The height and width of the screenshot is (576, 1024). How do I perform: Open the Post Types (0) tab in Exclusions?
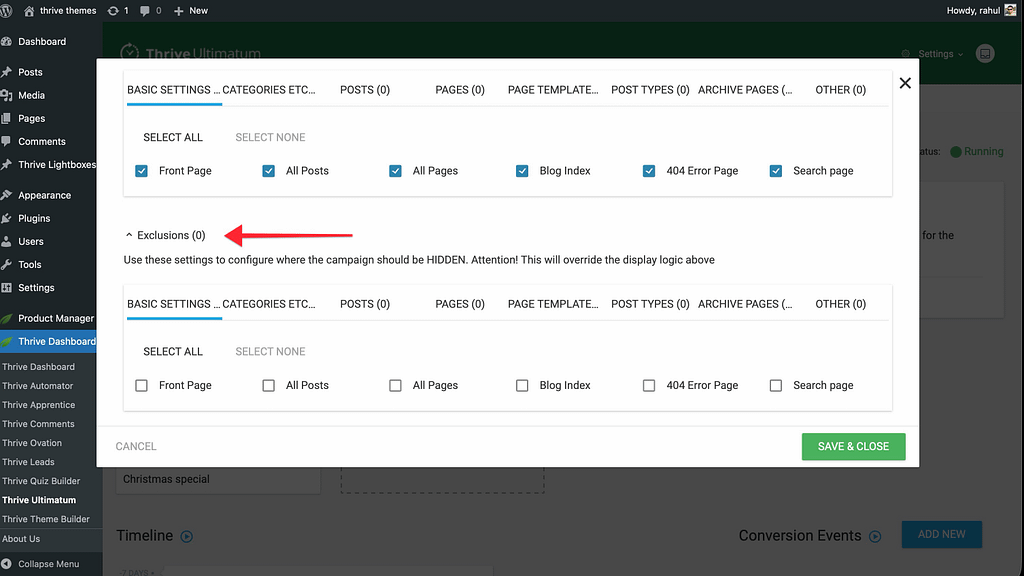(x=650, y=304)
